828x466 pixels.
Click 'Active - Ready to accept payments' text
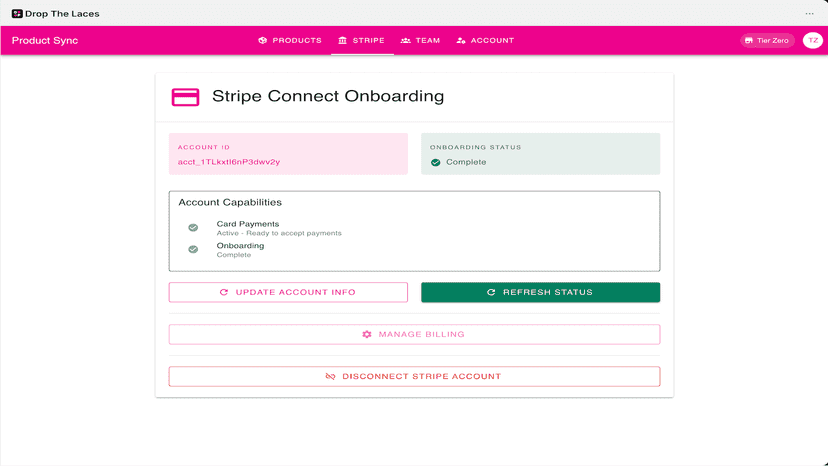click(279, 233)
